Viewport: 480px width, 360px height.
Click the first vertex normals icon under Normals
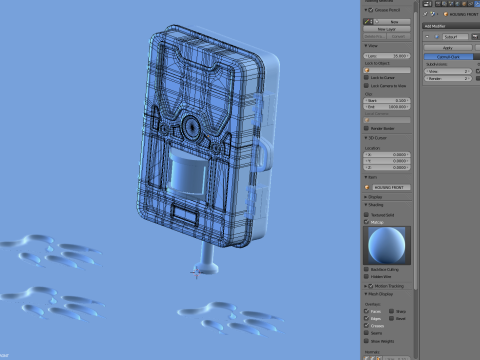[367, 358]
